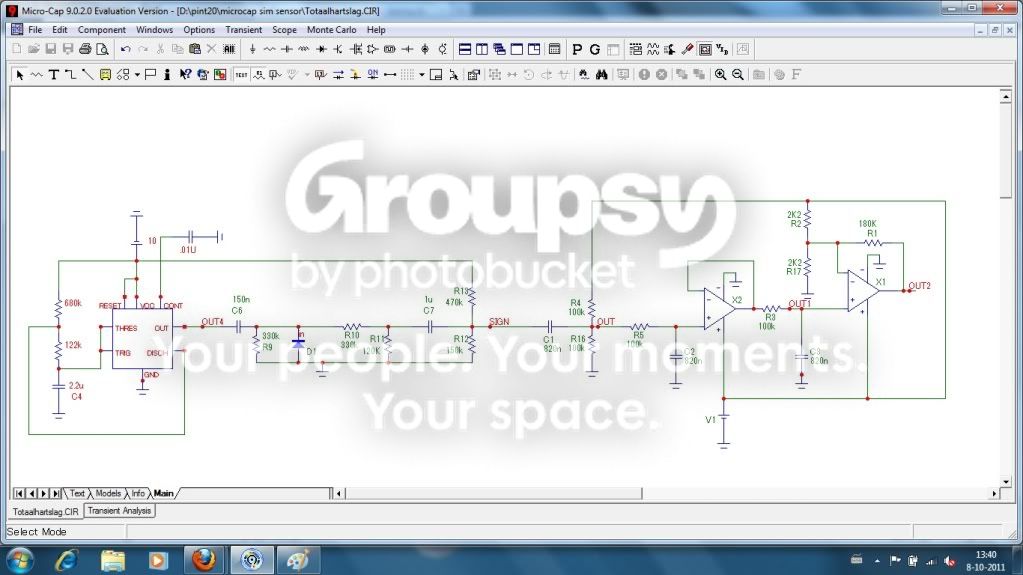Open the Component menu

point(101,29)
